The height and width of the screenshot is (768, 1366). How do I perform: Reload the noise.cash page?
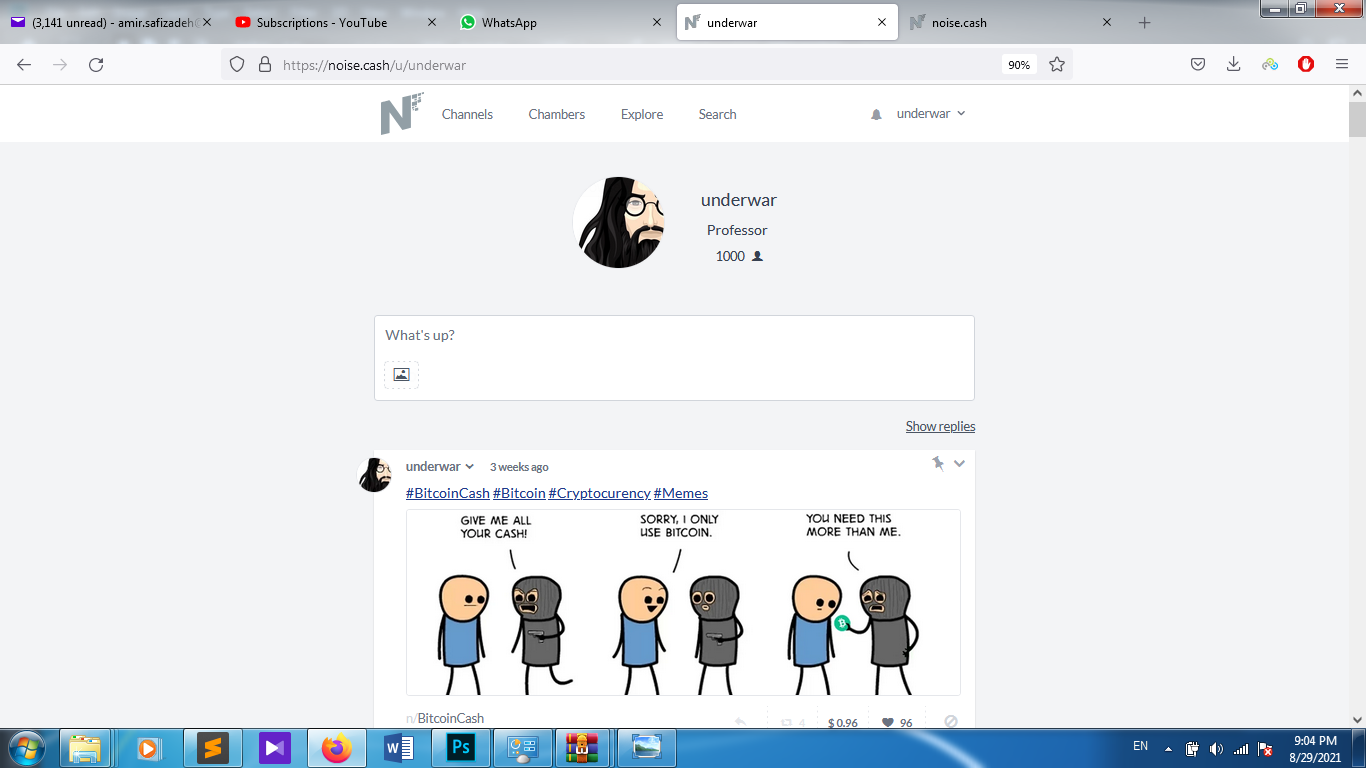pos(96,65)
